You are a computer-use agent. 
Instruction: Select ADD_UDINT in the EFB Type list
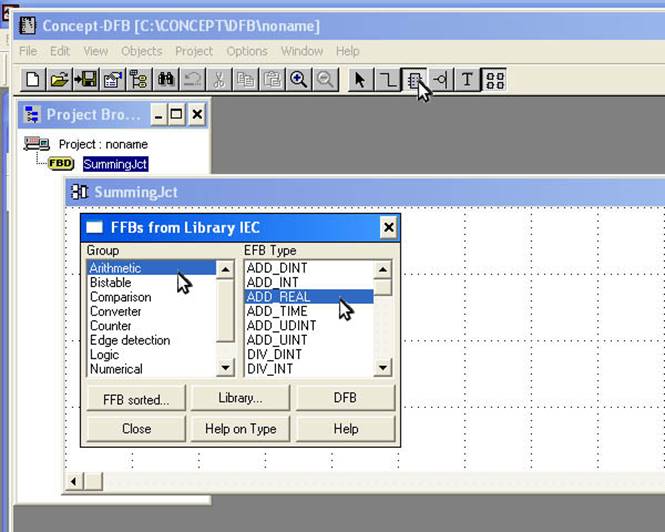[309, 325]
